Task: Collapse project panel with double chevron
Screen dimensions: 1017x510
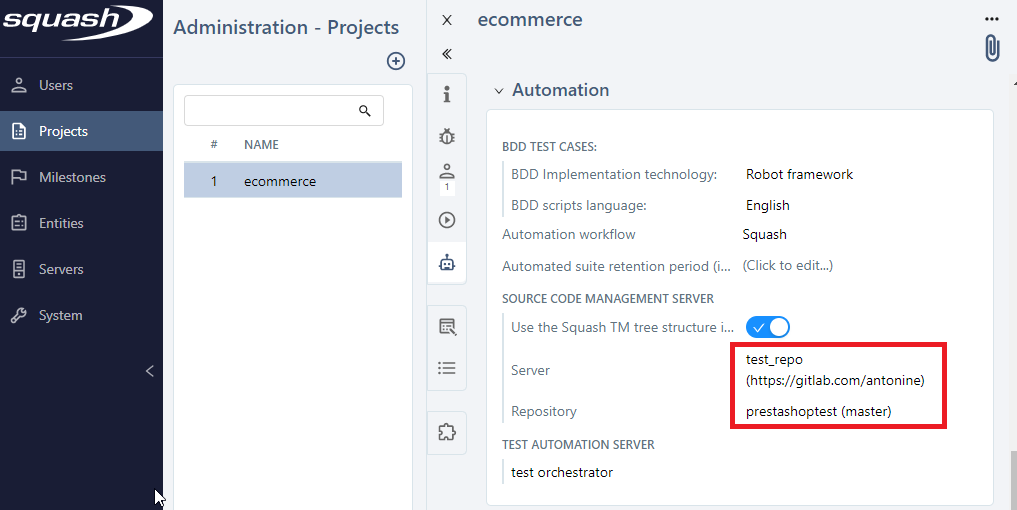Action: tap(447, 54)
